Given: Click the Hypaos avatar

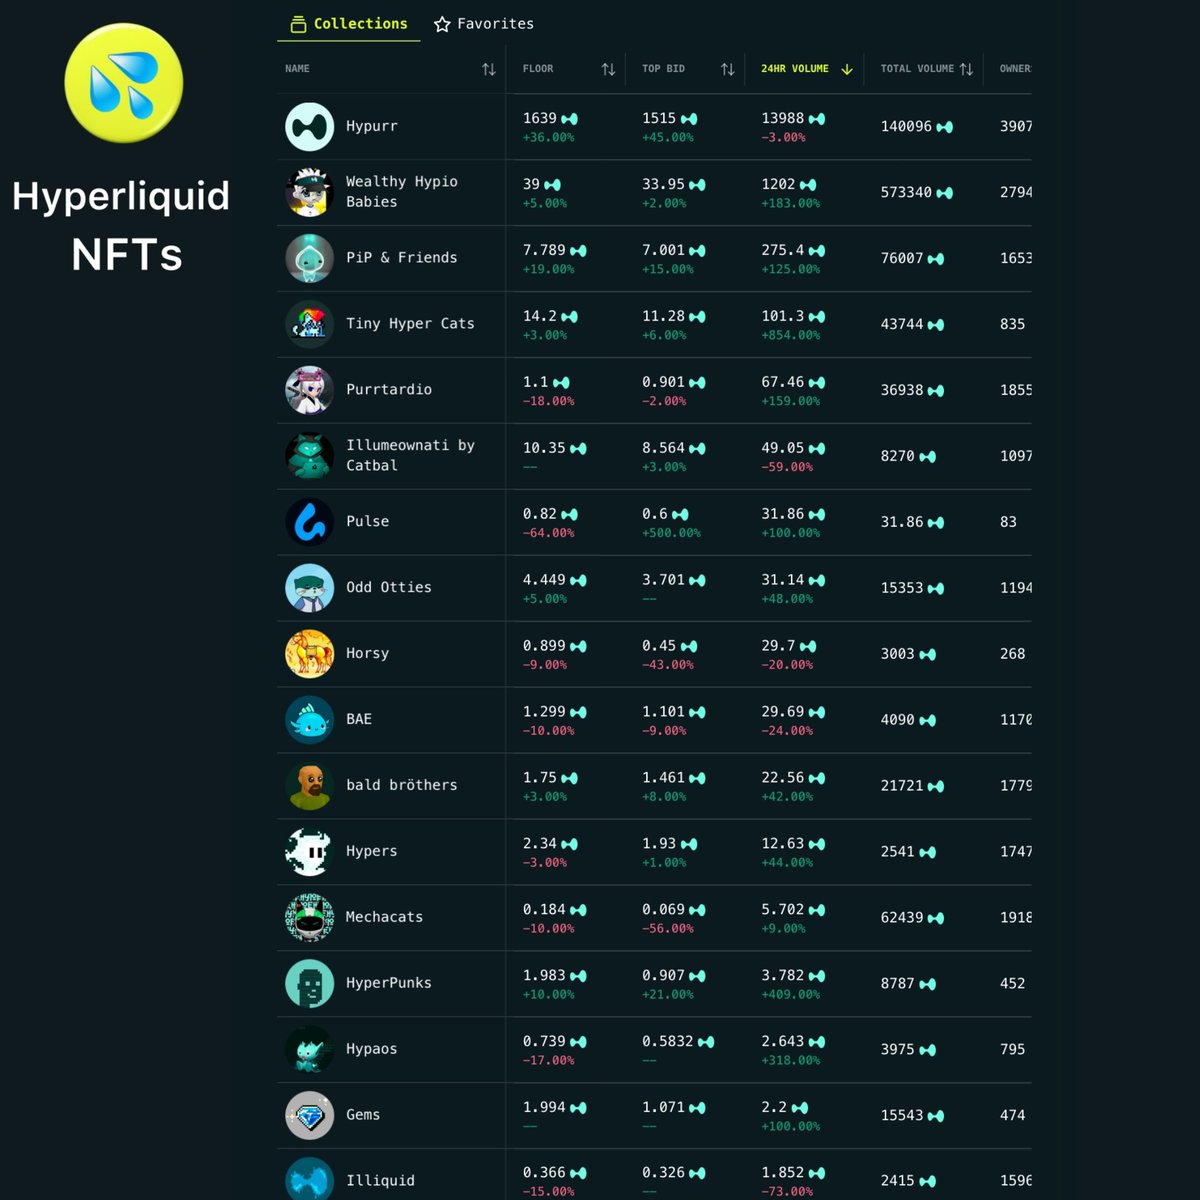Looking at the screenshot, I should (x=310, y=1050).
